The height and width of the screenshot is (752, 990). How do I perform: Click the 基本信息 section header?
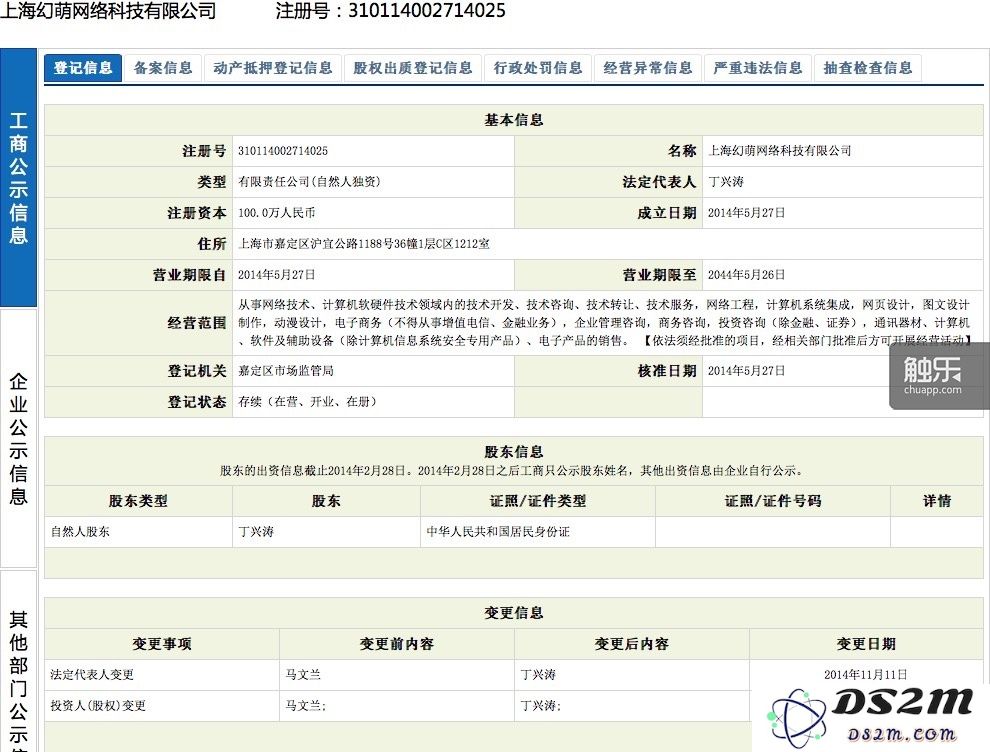tap(514, 120)
